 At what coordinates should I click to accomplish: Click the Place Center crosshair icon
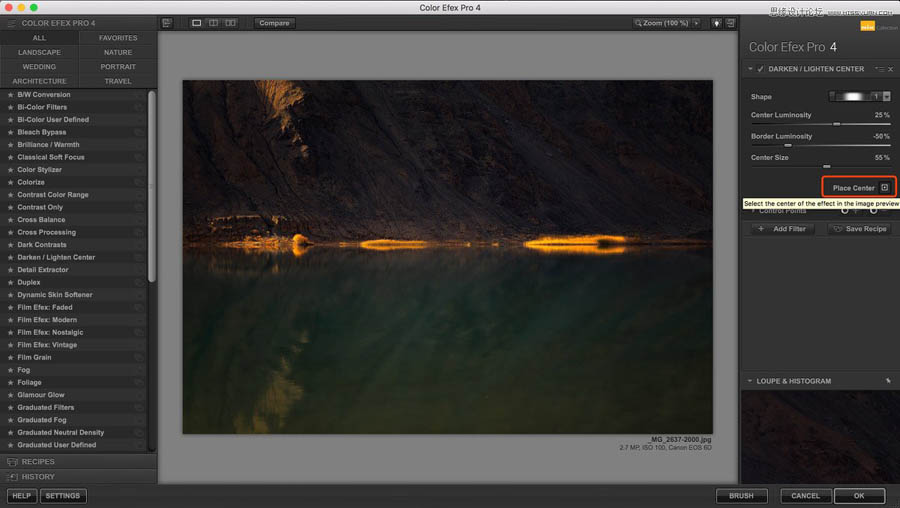(x=884, y=188)
